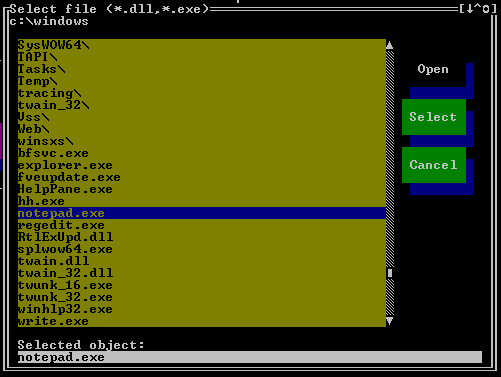501x377 pixels.
Task: Select explorer.exe in the file list
Action: point(202,165)
